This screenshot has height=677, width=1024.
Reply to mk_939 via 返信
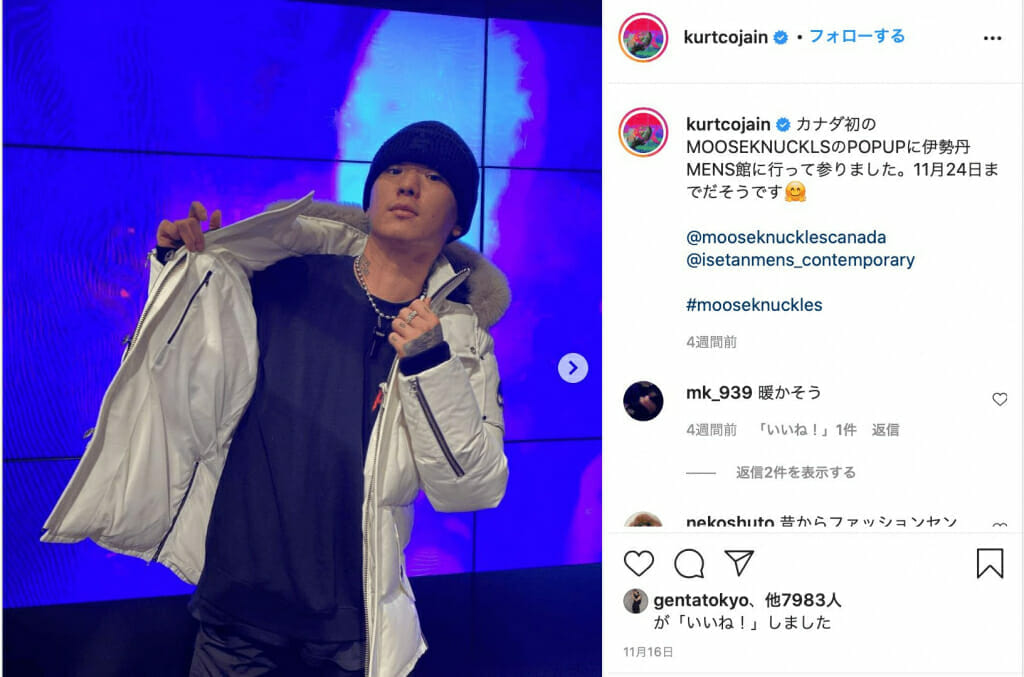tap(886, 430)
